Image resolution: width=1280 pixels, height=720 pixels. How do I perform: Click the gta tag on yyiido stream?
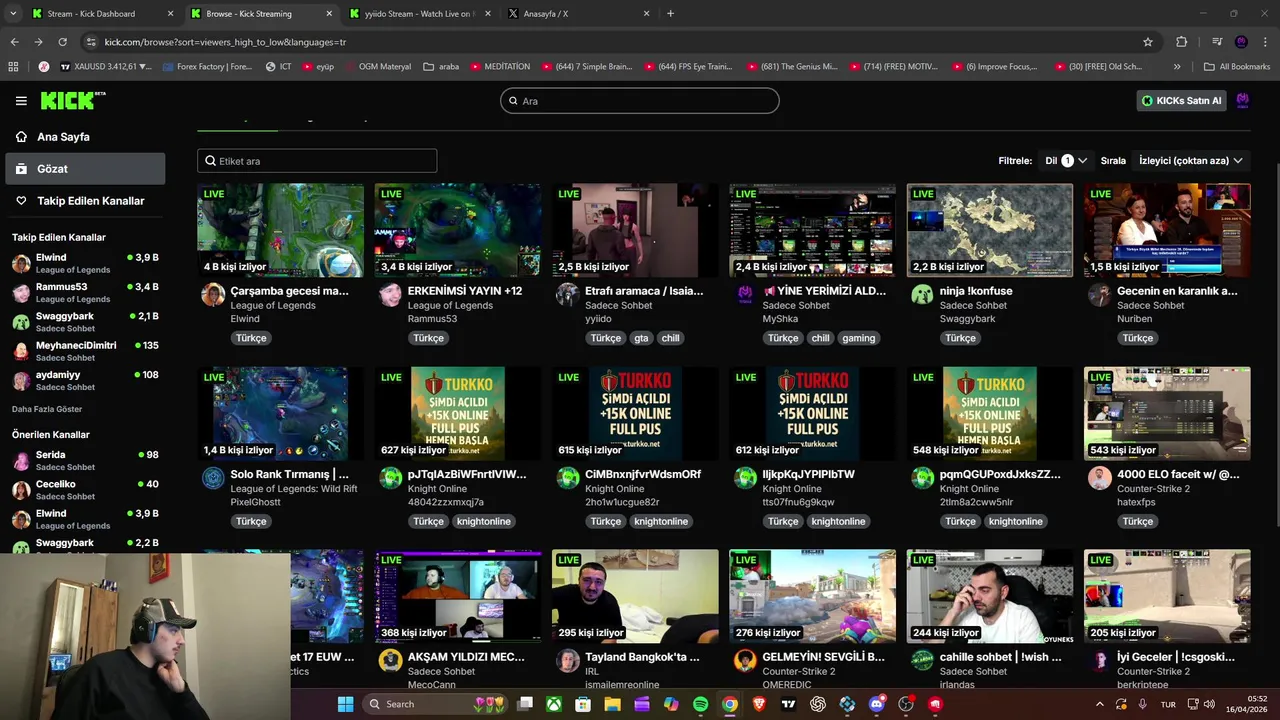coord(641,338)
